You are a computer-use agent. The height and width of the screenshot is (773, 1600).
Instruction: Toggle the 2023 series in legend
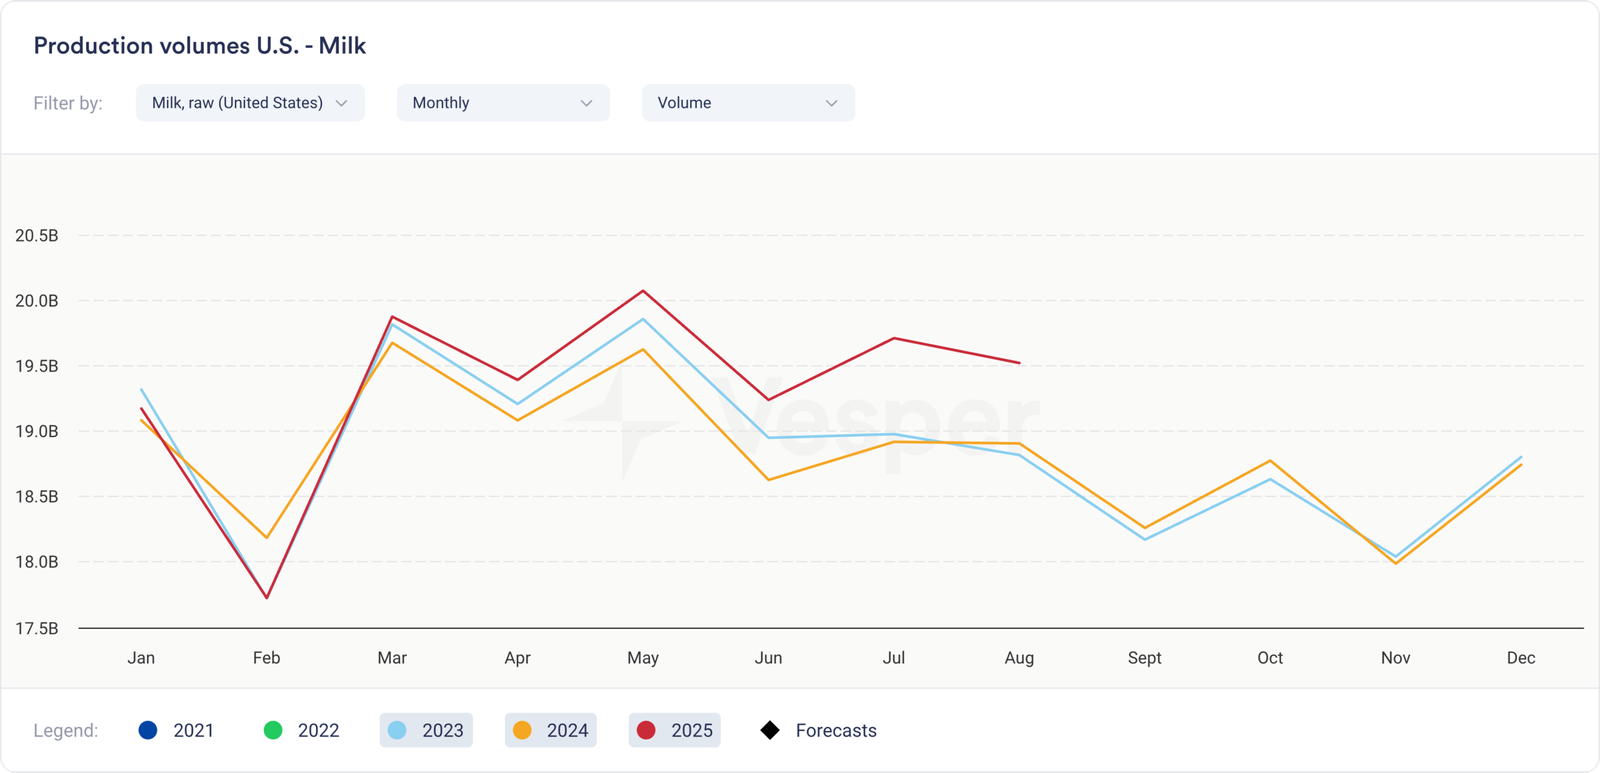click(427, 730)
